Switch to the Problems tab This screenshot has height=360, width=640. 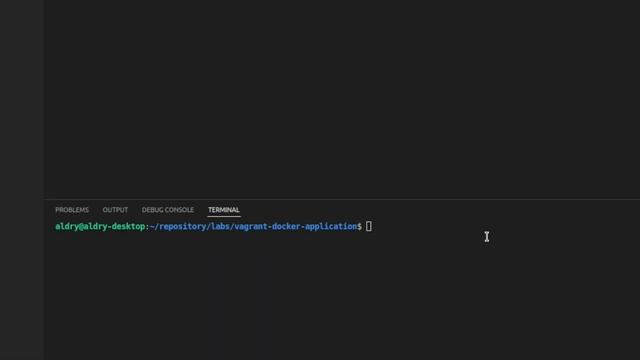click(x=72, y=210)
